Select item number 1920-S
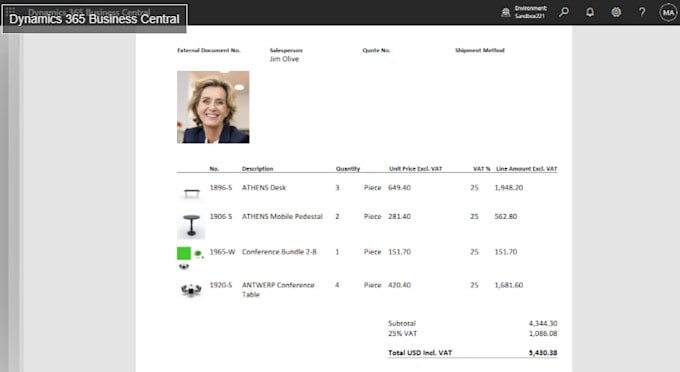 pyautogui.click(x=221, y=285)
